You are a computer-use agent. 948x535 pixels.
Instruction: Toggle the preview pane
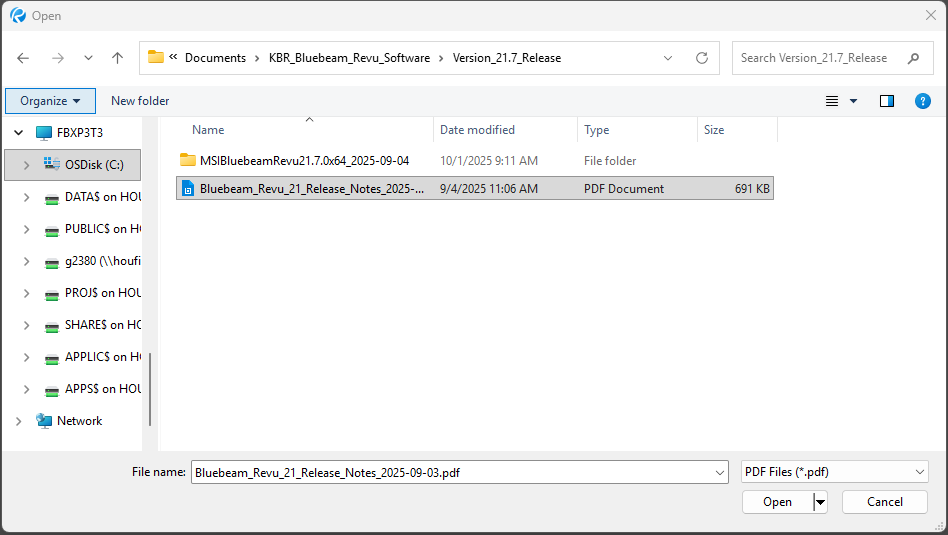tap(887, 101)
